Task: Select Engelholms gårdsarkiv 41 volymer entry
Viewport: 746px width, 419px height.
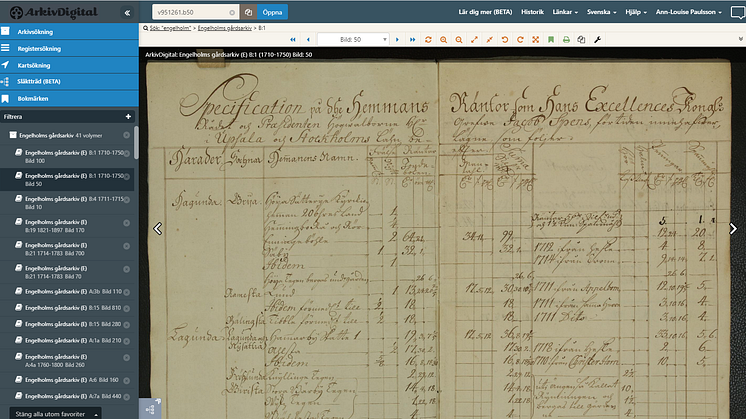Action: point(65,136)
